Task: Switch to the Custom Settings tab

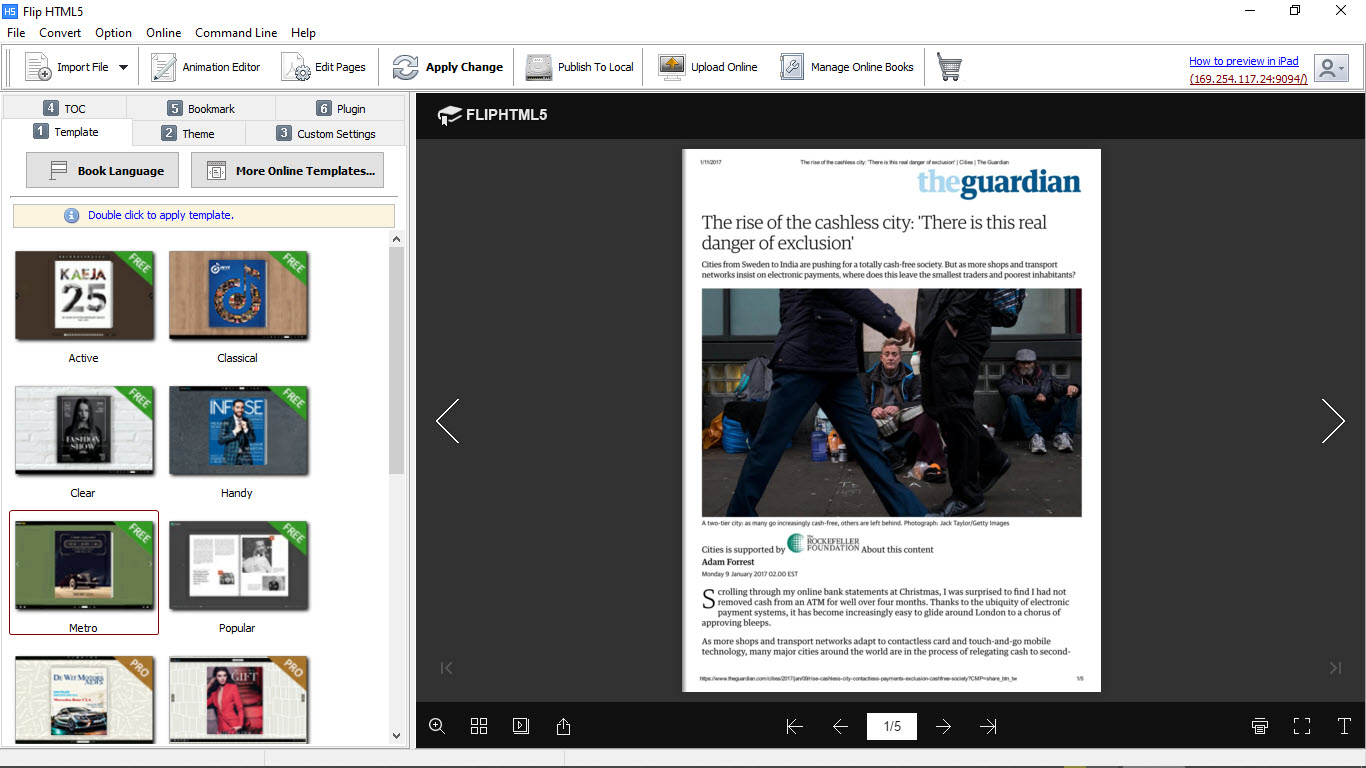Action: click(x=326, y=133)
